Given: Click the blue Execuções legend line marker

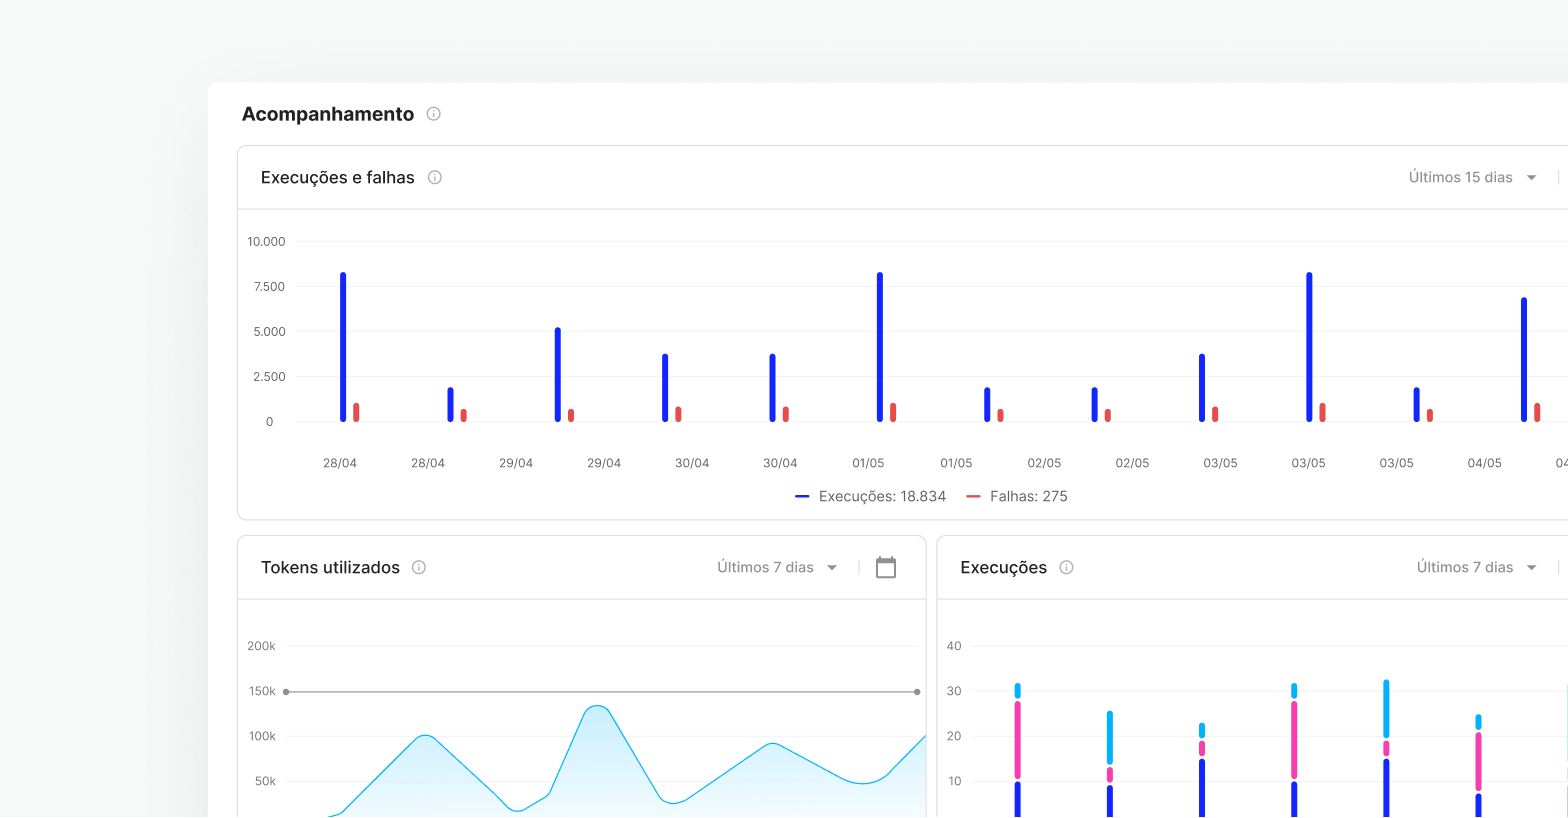Looking at the screenshot, I should tap(802, 496).
